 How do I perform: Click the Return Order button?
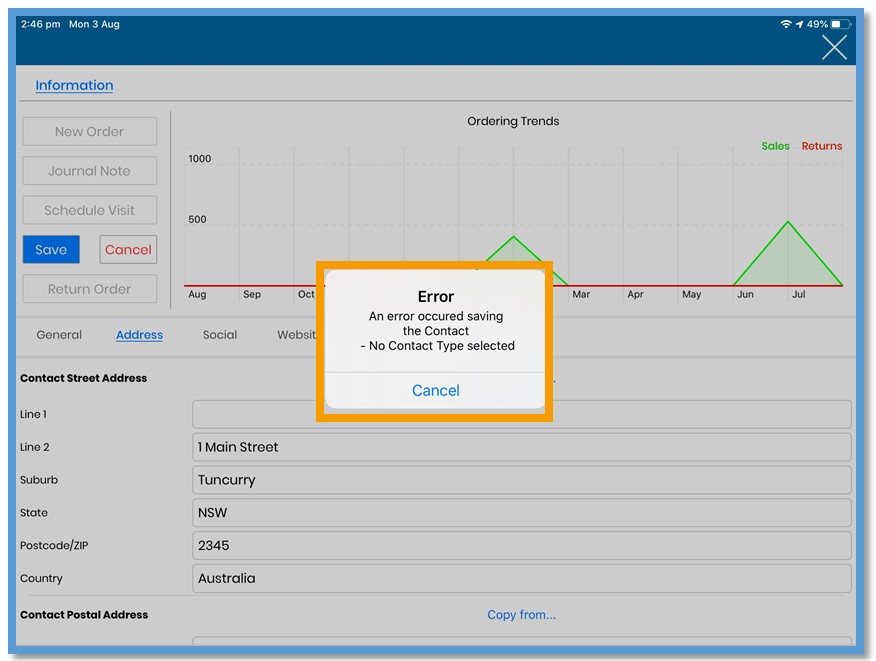click(89, 289)
